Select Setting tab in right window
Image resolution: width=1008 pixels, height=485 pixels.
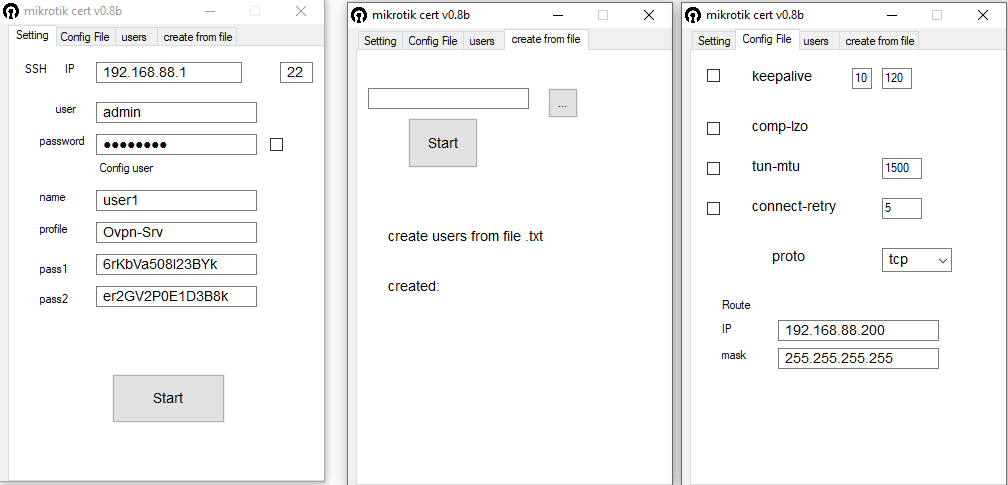click(714, 41)
